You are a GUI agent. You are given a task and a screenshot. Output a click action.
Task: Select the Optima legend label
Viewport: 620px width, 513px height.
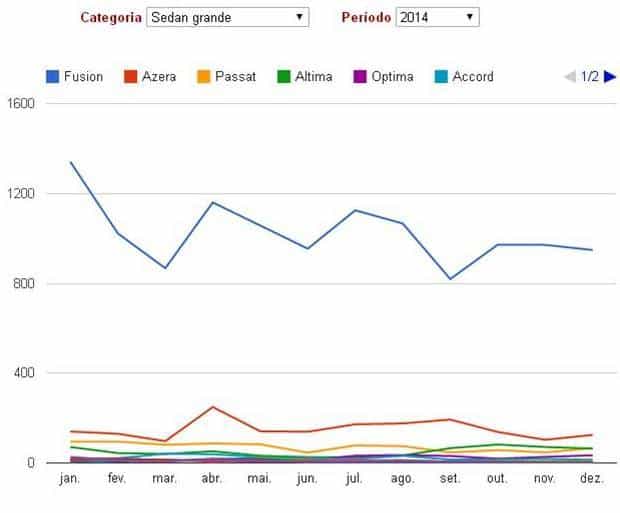point(392,77)
